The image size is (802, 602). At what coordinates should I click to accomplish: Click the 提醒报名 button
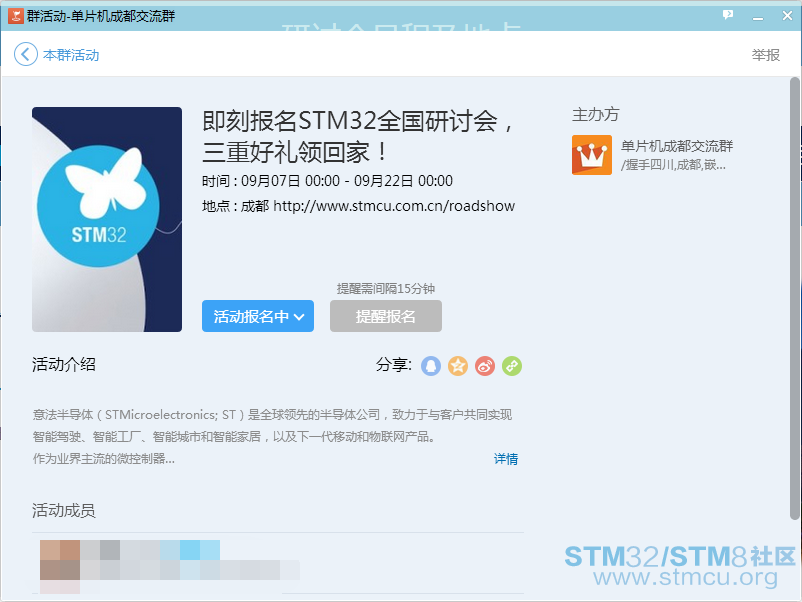[x=386, y=316]
